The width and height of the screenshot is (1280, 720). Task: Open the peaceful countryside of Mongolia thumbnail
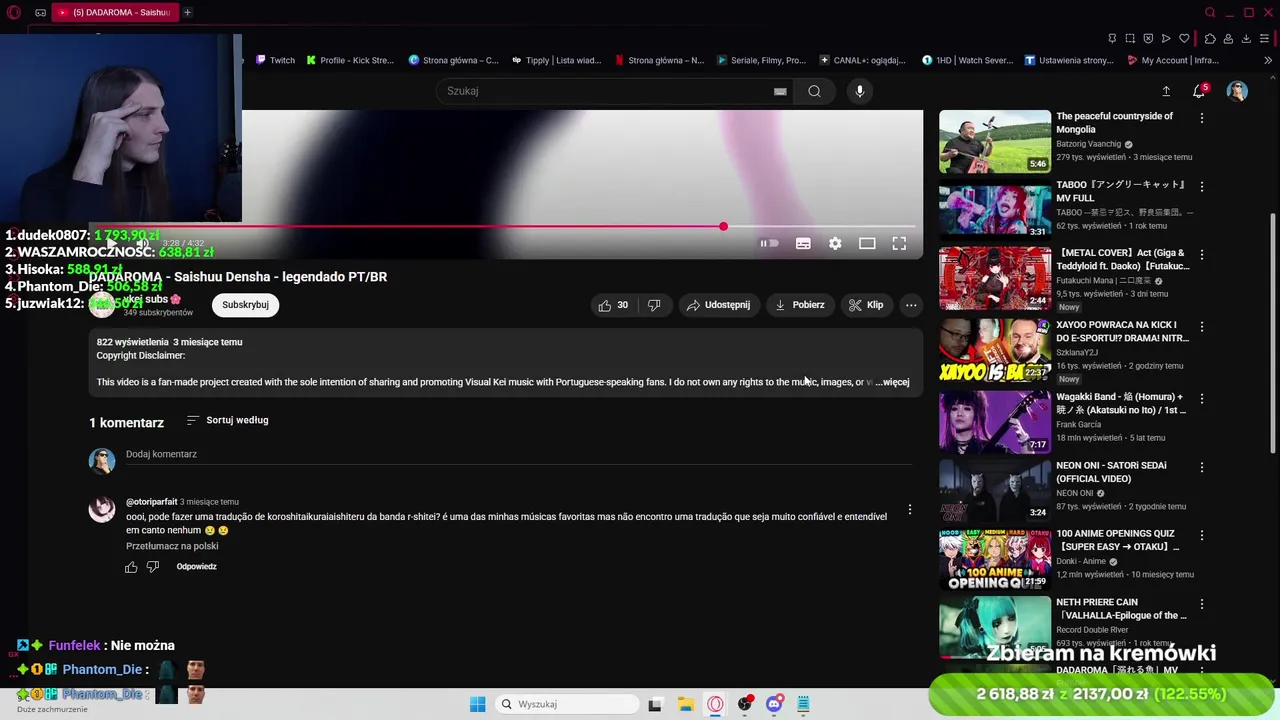tap(995, 141)
